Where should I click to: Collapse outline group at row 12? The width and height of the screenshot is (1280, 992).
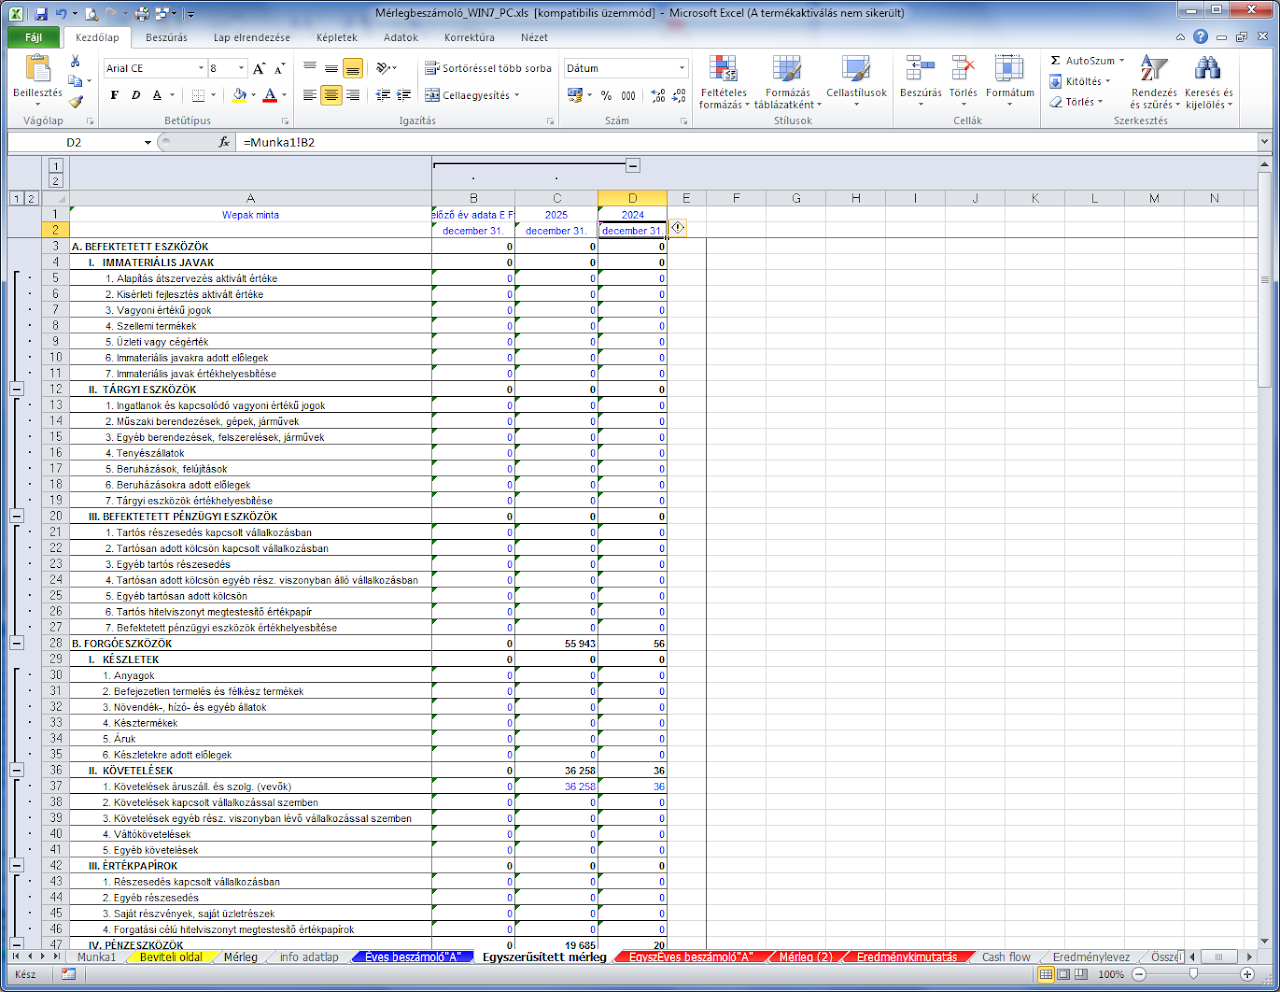click(16, 389)
